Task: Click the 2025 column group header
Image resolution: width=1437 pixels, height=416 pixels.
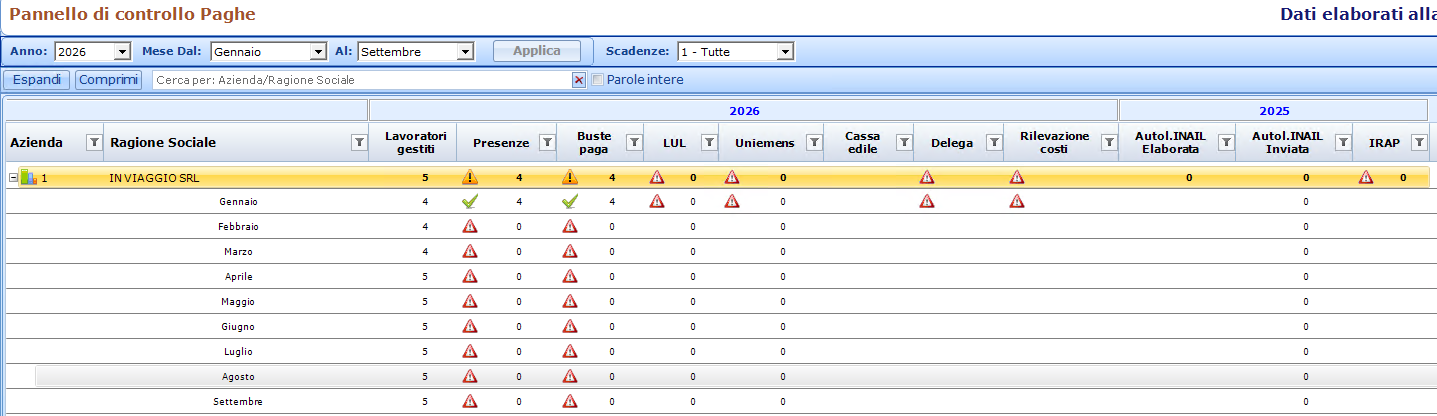Action: coord(1274,111)
